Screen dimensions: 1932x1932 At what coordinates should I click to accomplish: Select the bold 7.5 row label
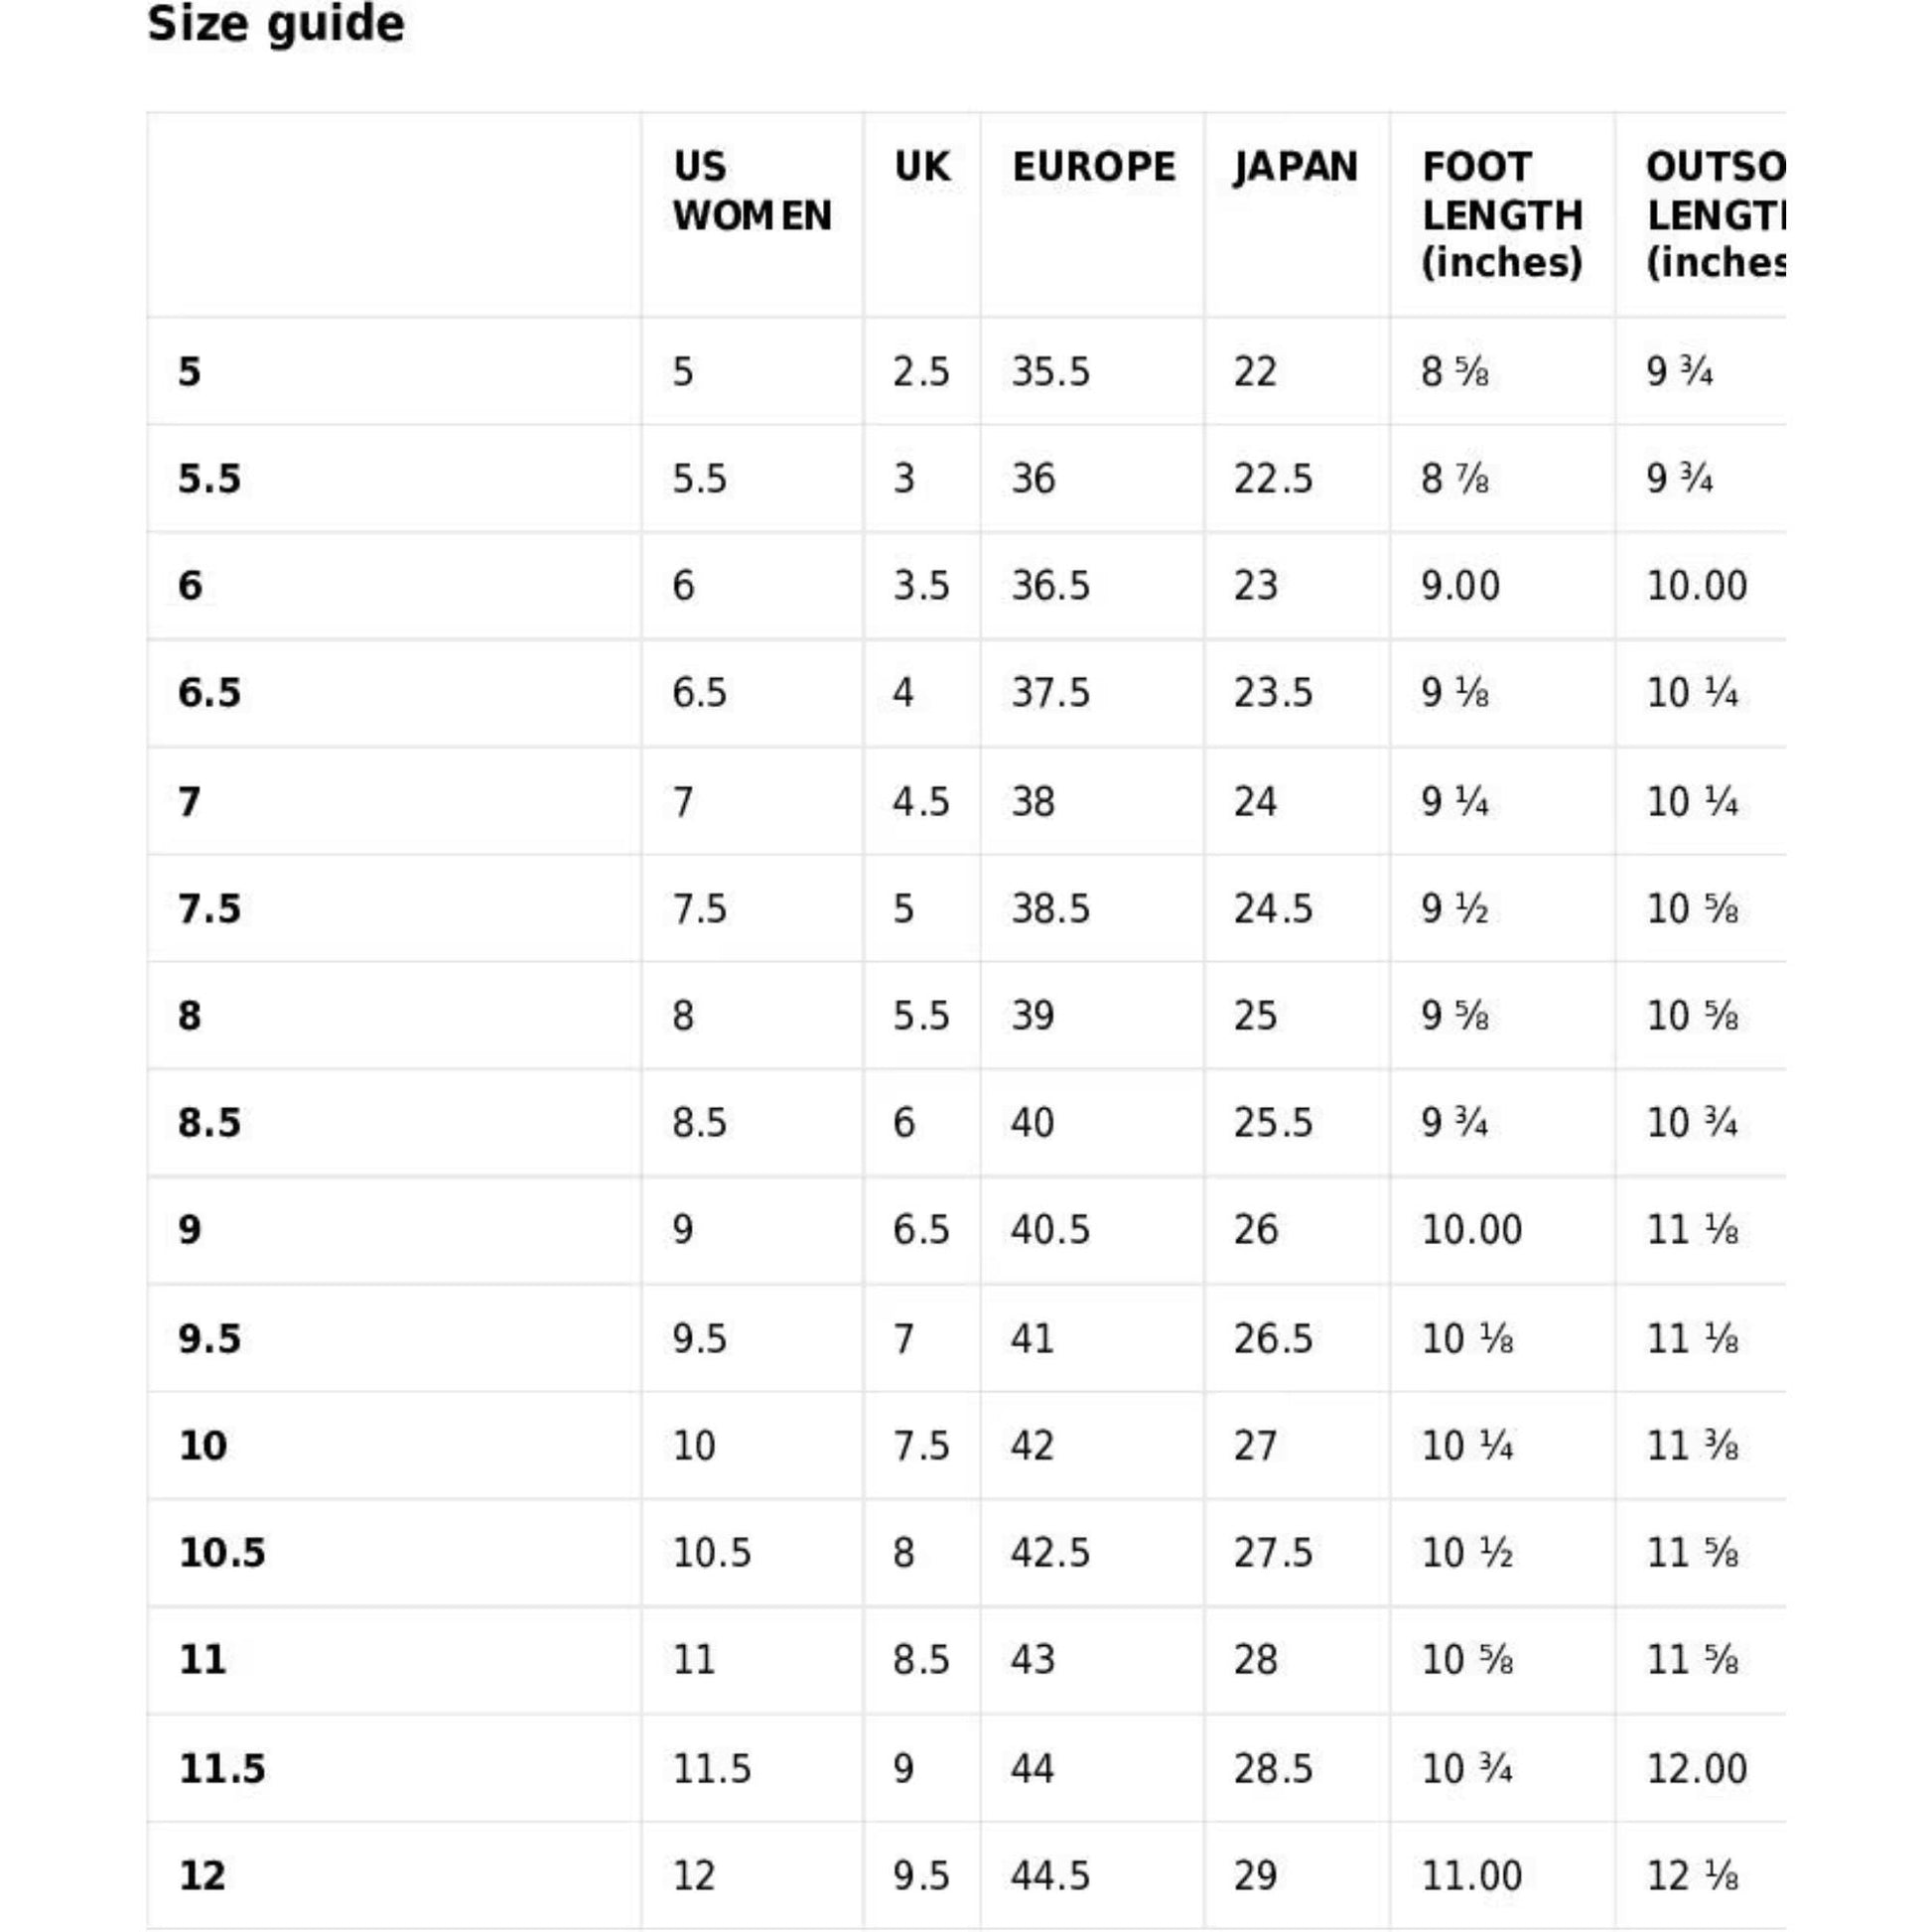(209, 909)
